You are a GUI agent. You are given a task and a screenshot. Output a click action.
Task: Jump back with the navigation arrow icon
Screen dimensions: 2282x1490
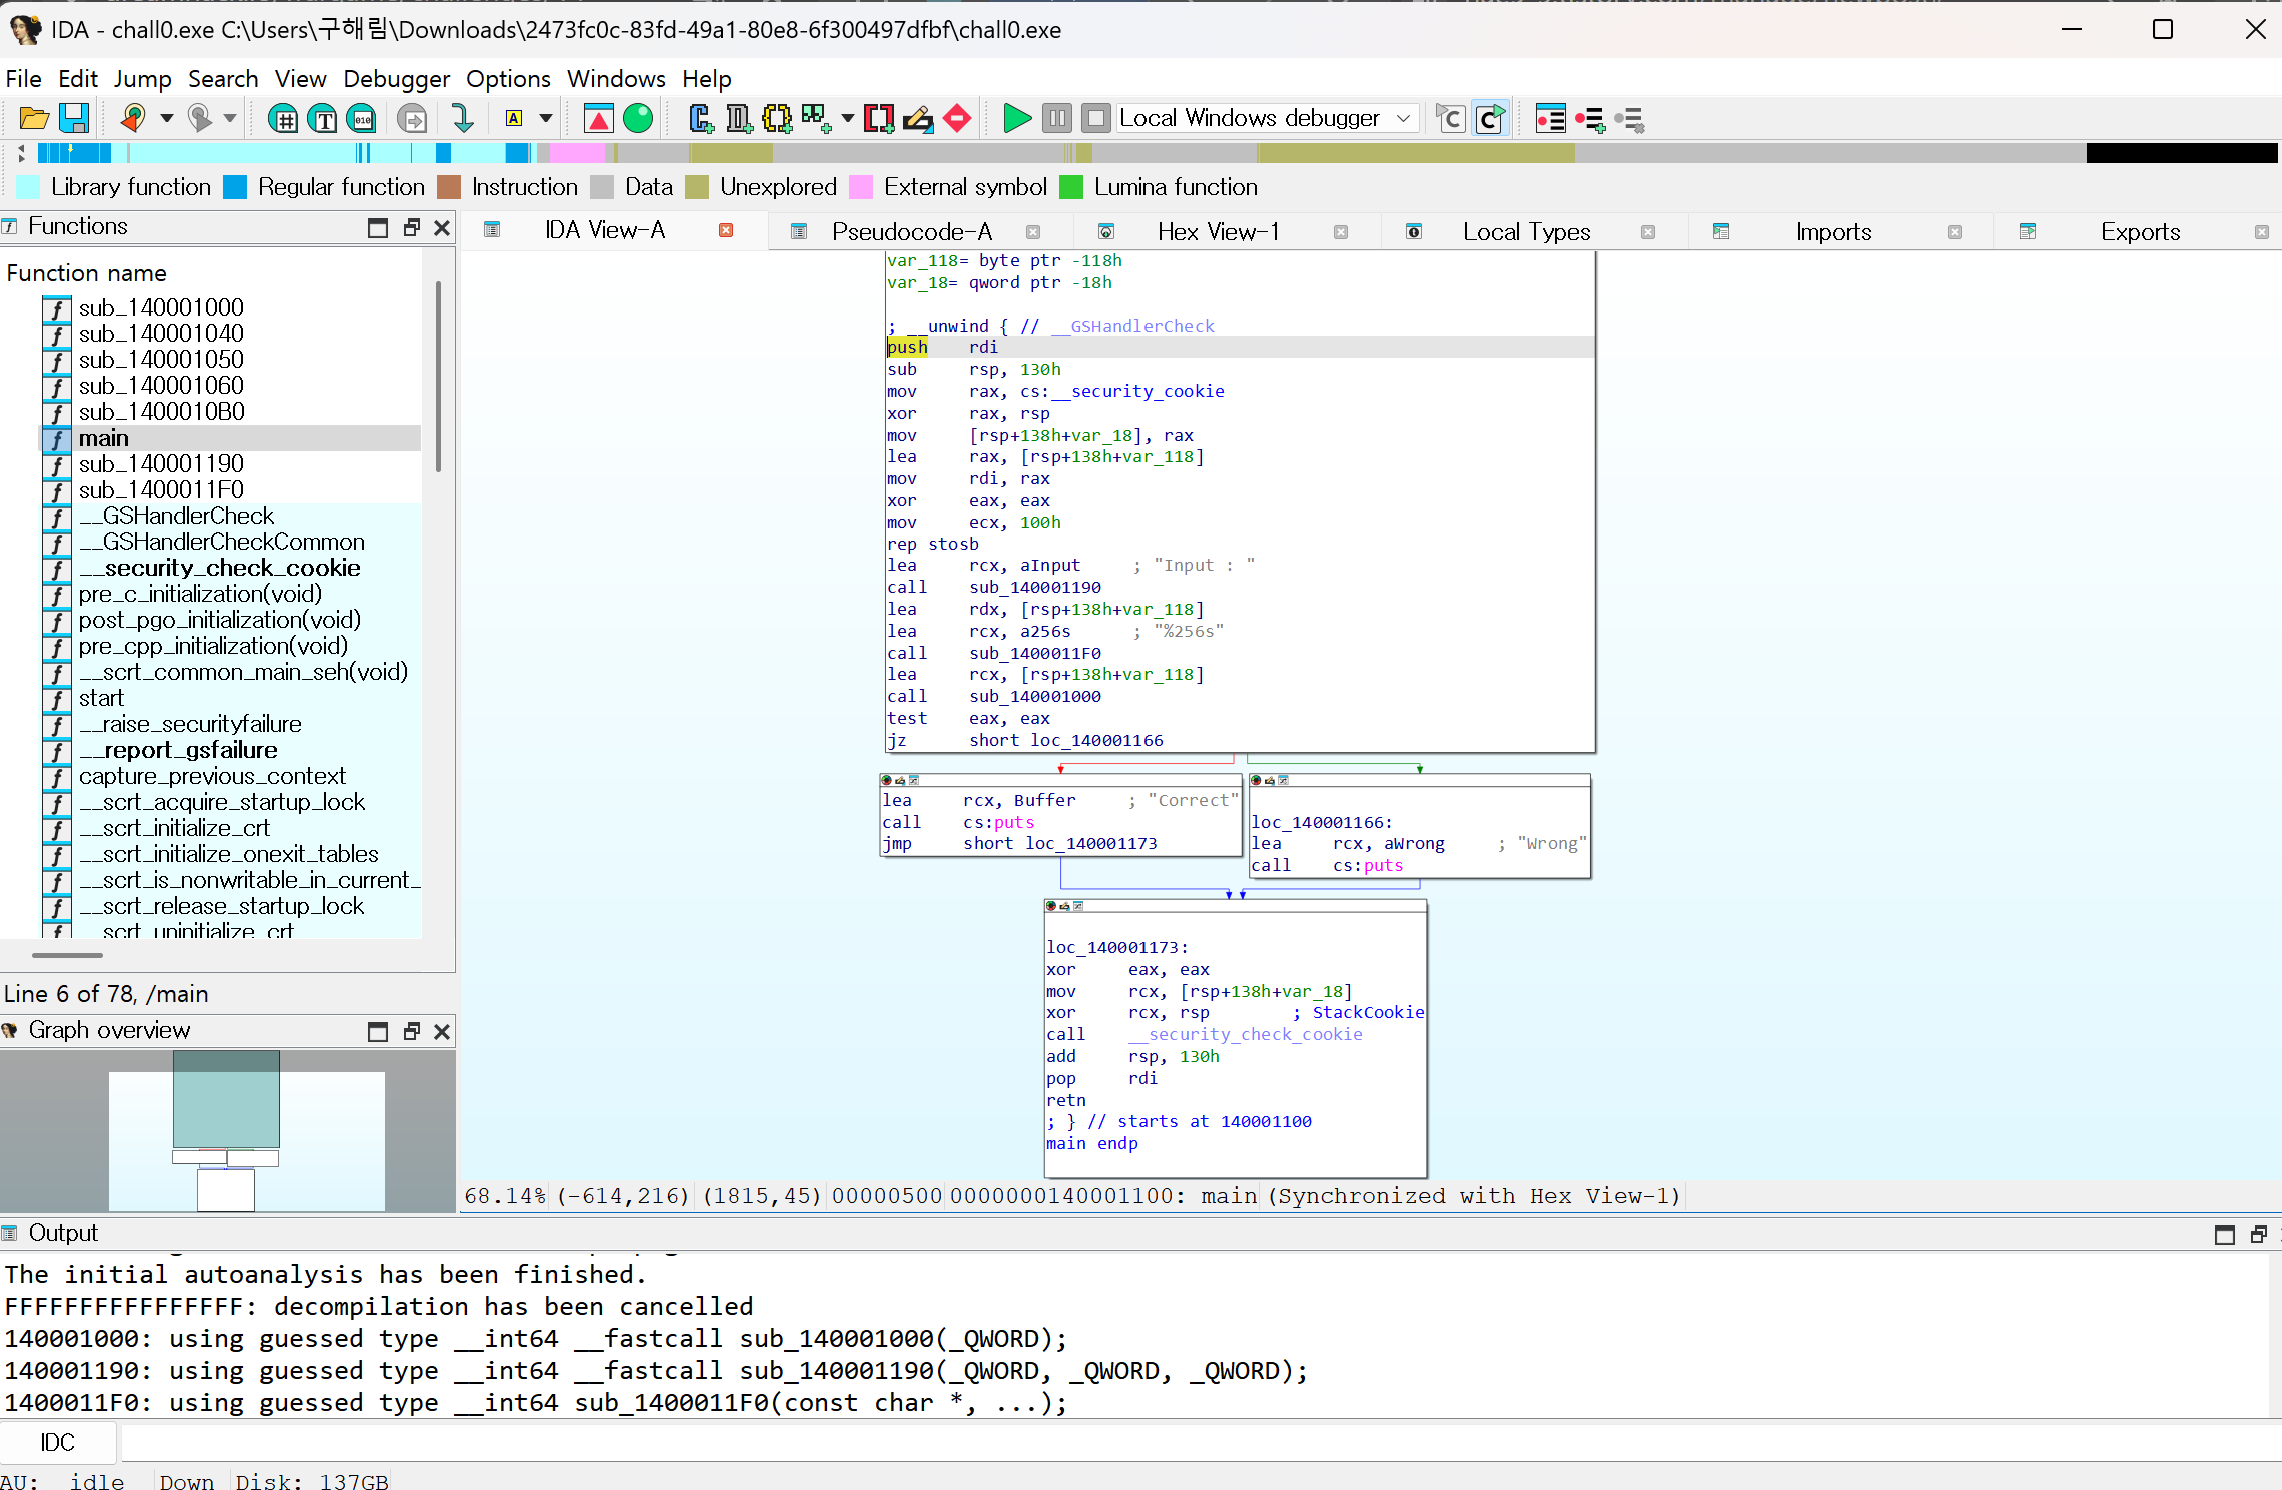(x=133, y=119)
